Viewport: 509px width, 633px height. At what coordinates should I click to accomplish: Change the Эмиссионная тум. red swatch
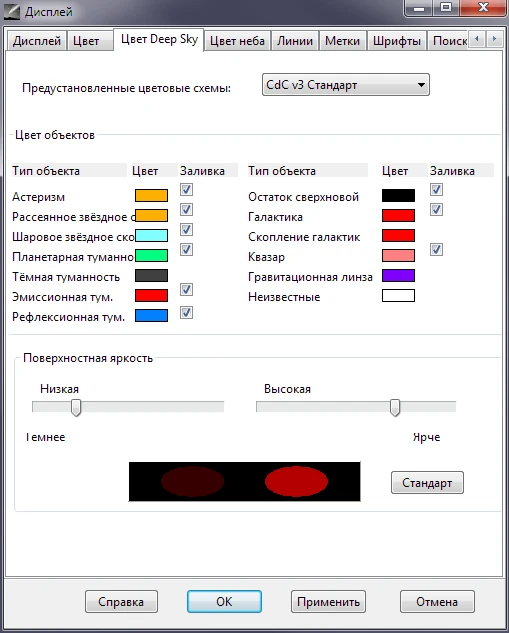[151, 296]
